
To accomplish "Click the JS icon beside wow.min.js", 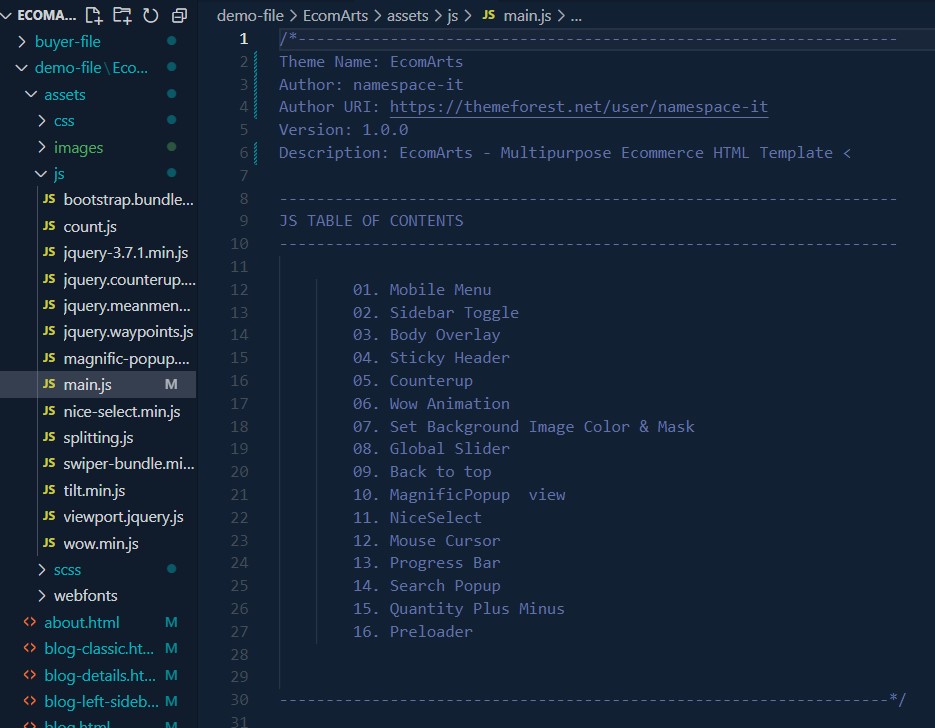I will coord(49,544).
